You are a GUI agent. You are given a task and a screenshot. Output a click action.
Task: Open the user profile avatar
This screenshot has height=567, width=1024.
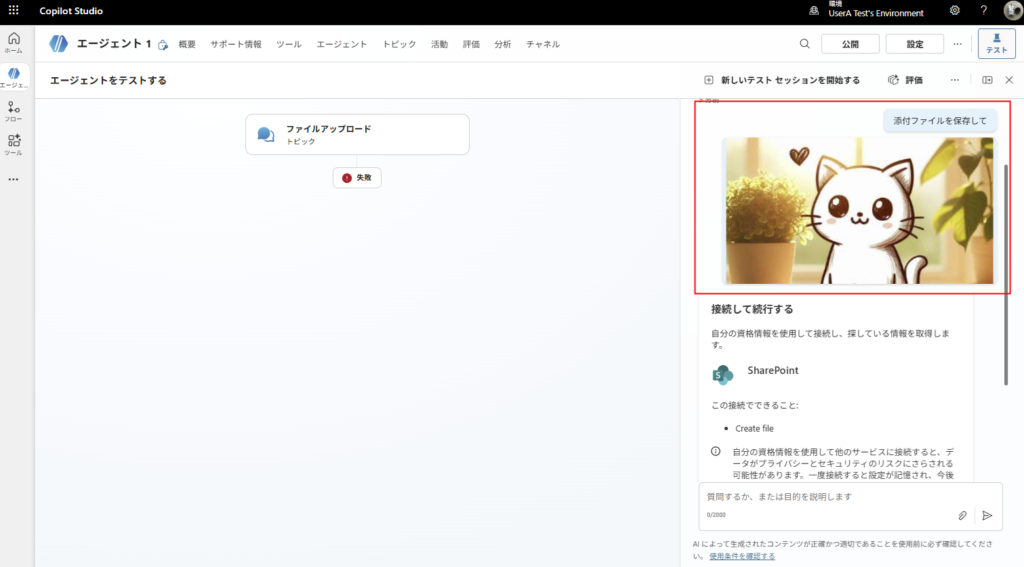(1013, 10)
